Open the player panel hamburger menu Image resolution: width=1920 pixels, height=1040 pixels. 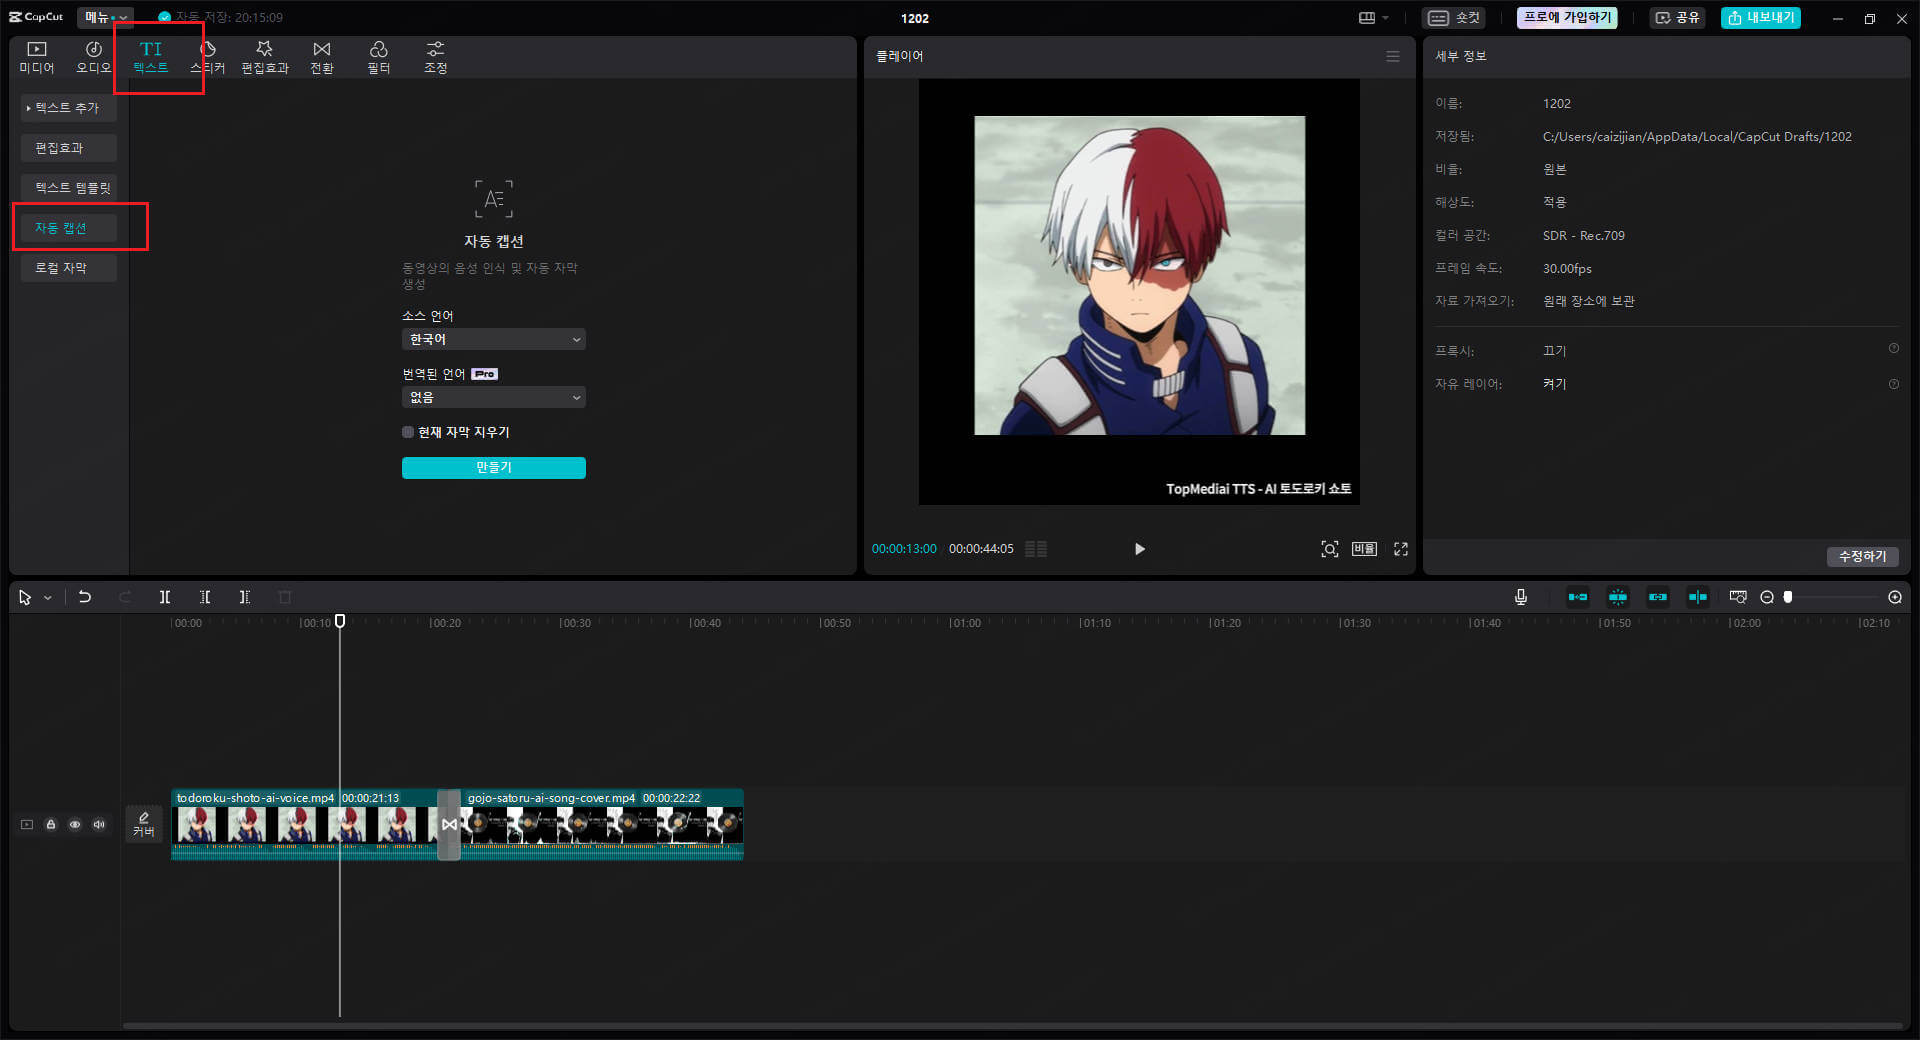click(x=1393, y=56)
